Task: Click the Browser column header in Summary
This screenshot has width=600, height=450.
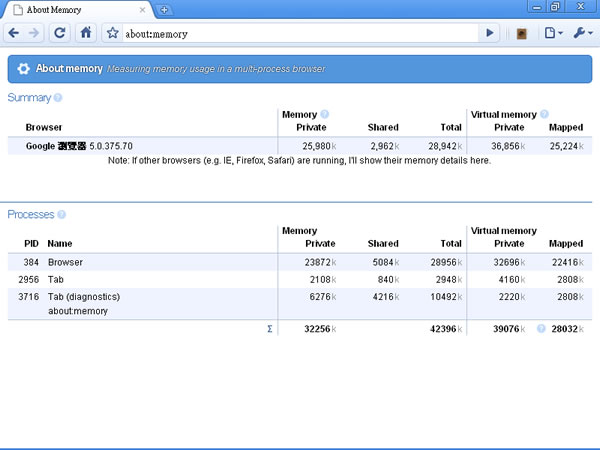Action: pos(44,127)
